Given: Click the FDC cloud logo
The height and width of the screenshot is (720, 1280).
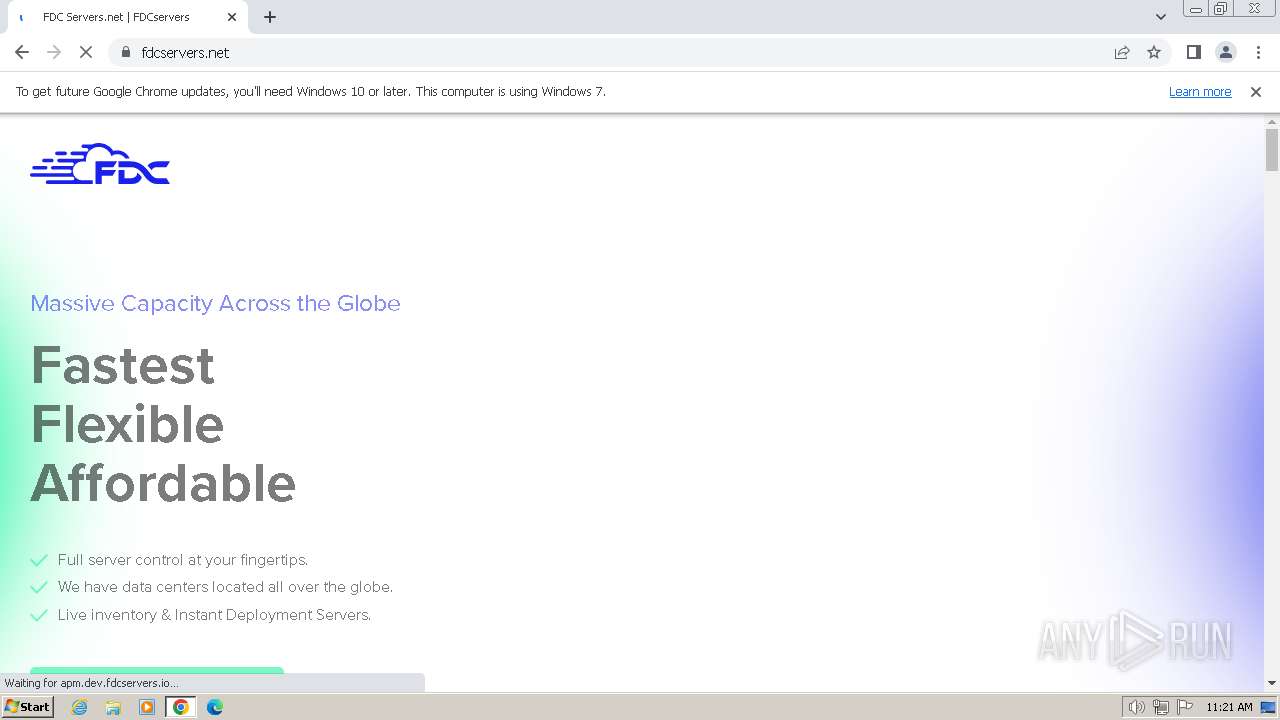Looking at the screenshot, I should click(100, 164).
